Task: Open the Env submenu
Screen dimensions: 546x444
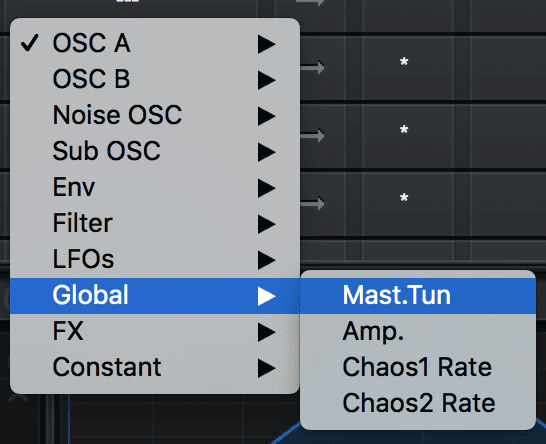Action: pos(155,188)
